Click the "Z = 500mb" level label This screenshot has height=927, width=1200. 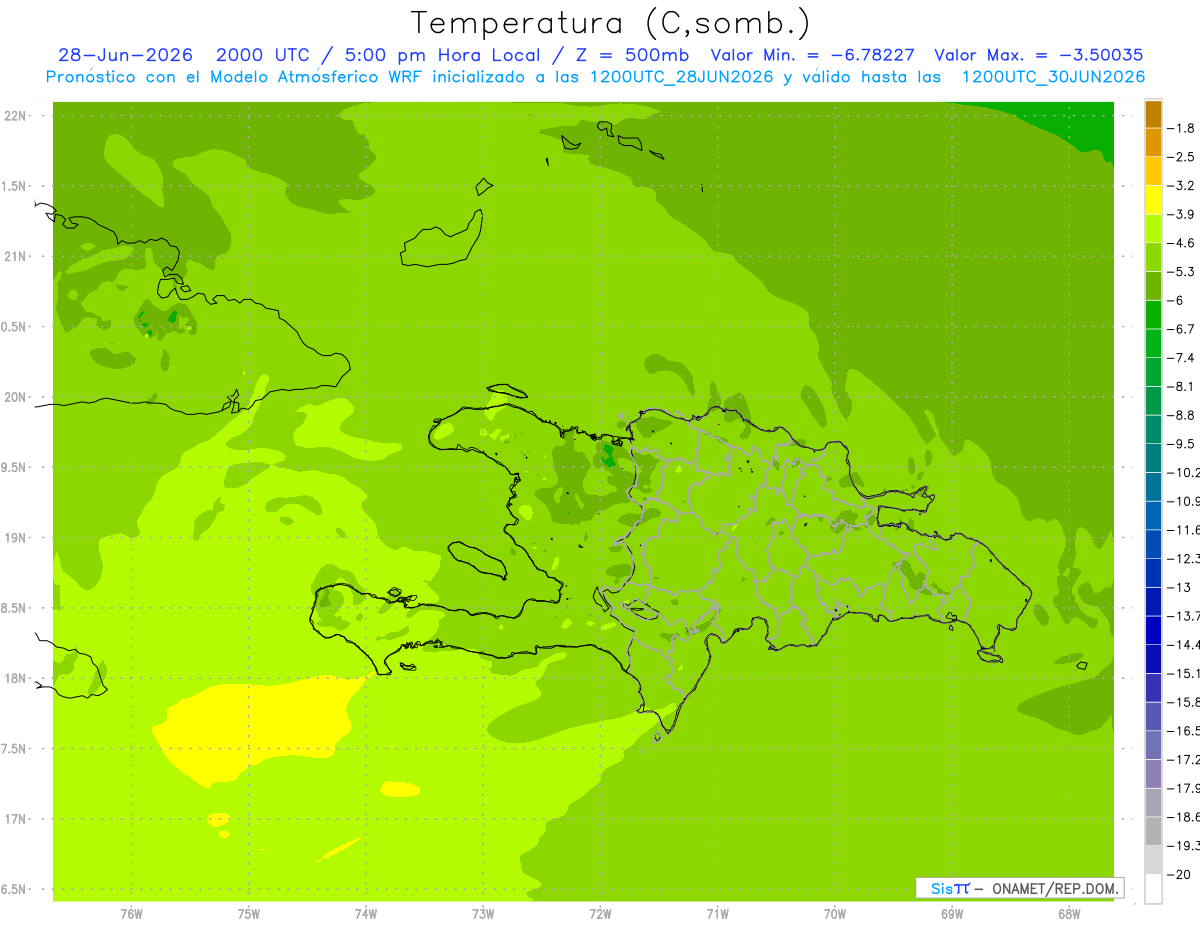(634, 56)
